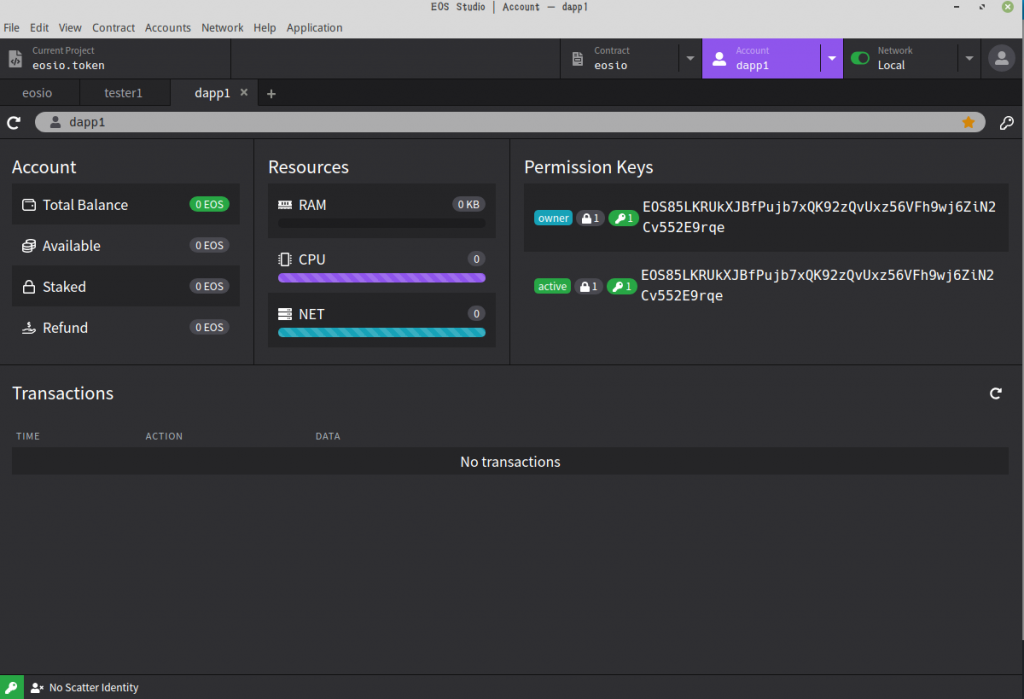Open the user profile avatar icon
This screenshot has width=1024, height=699.
1001,59
